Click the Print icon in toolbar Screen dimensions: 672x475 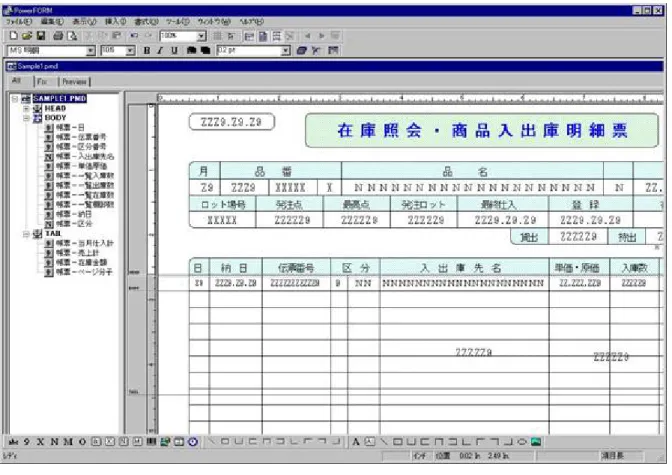[x=58, y=36]
